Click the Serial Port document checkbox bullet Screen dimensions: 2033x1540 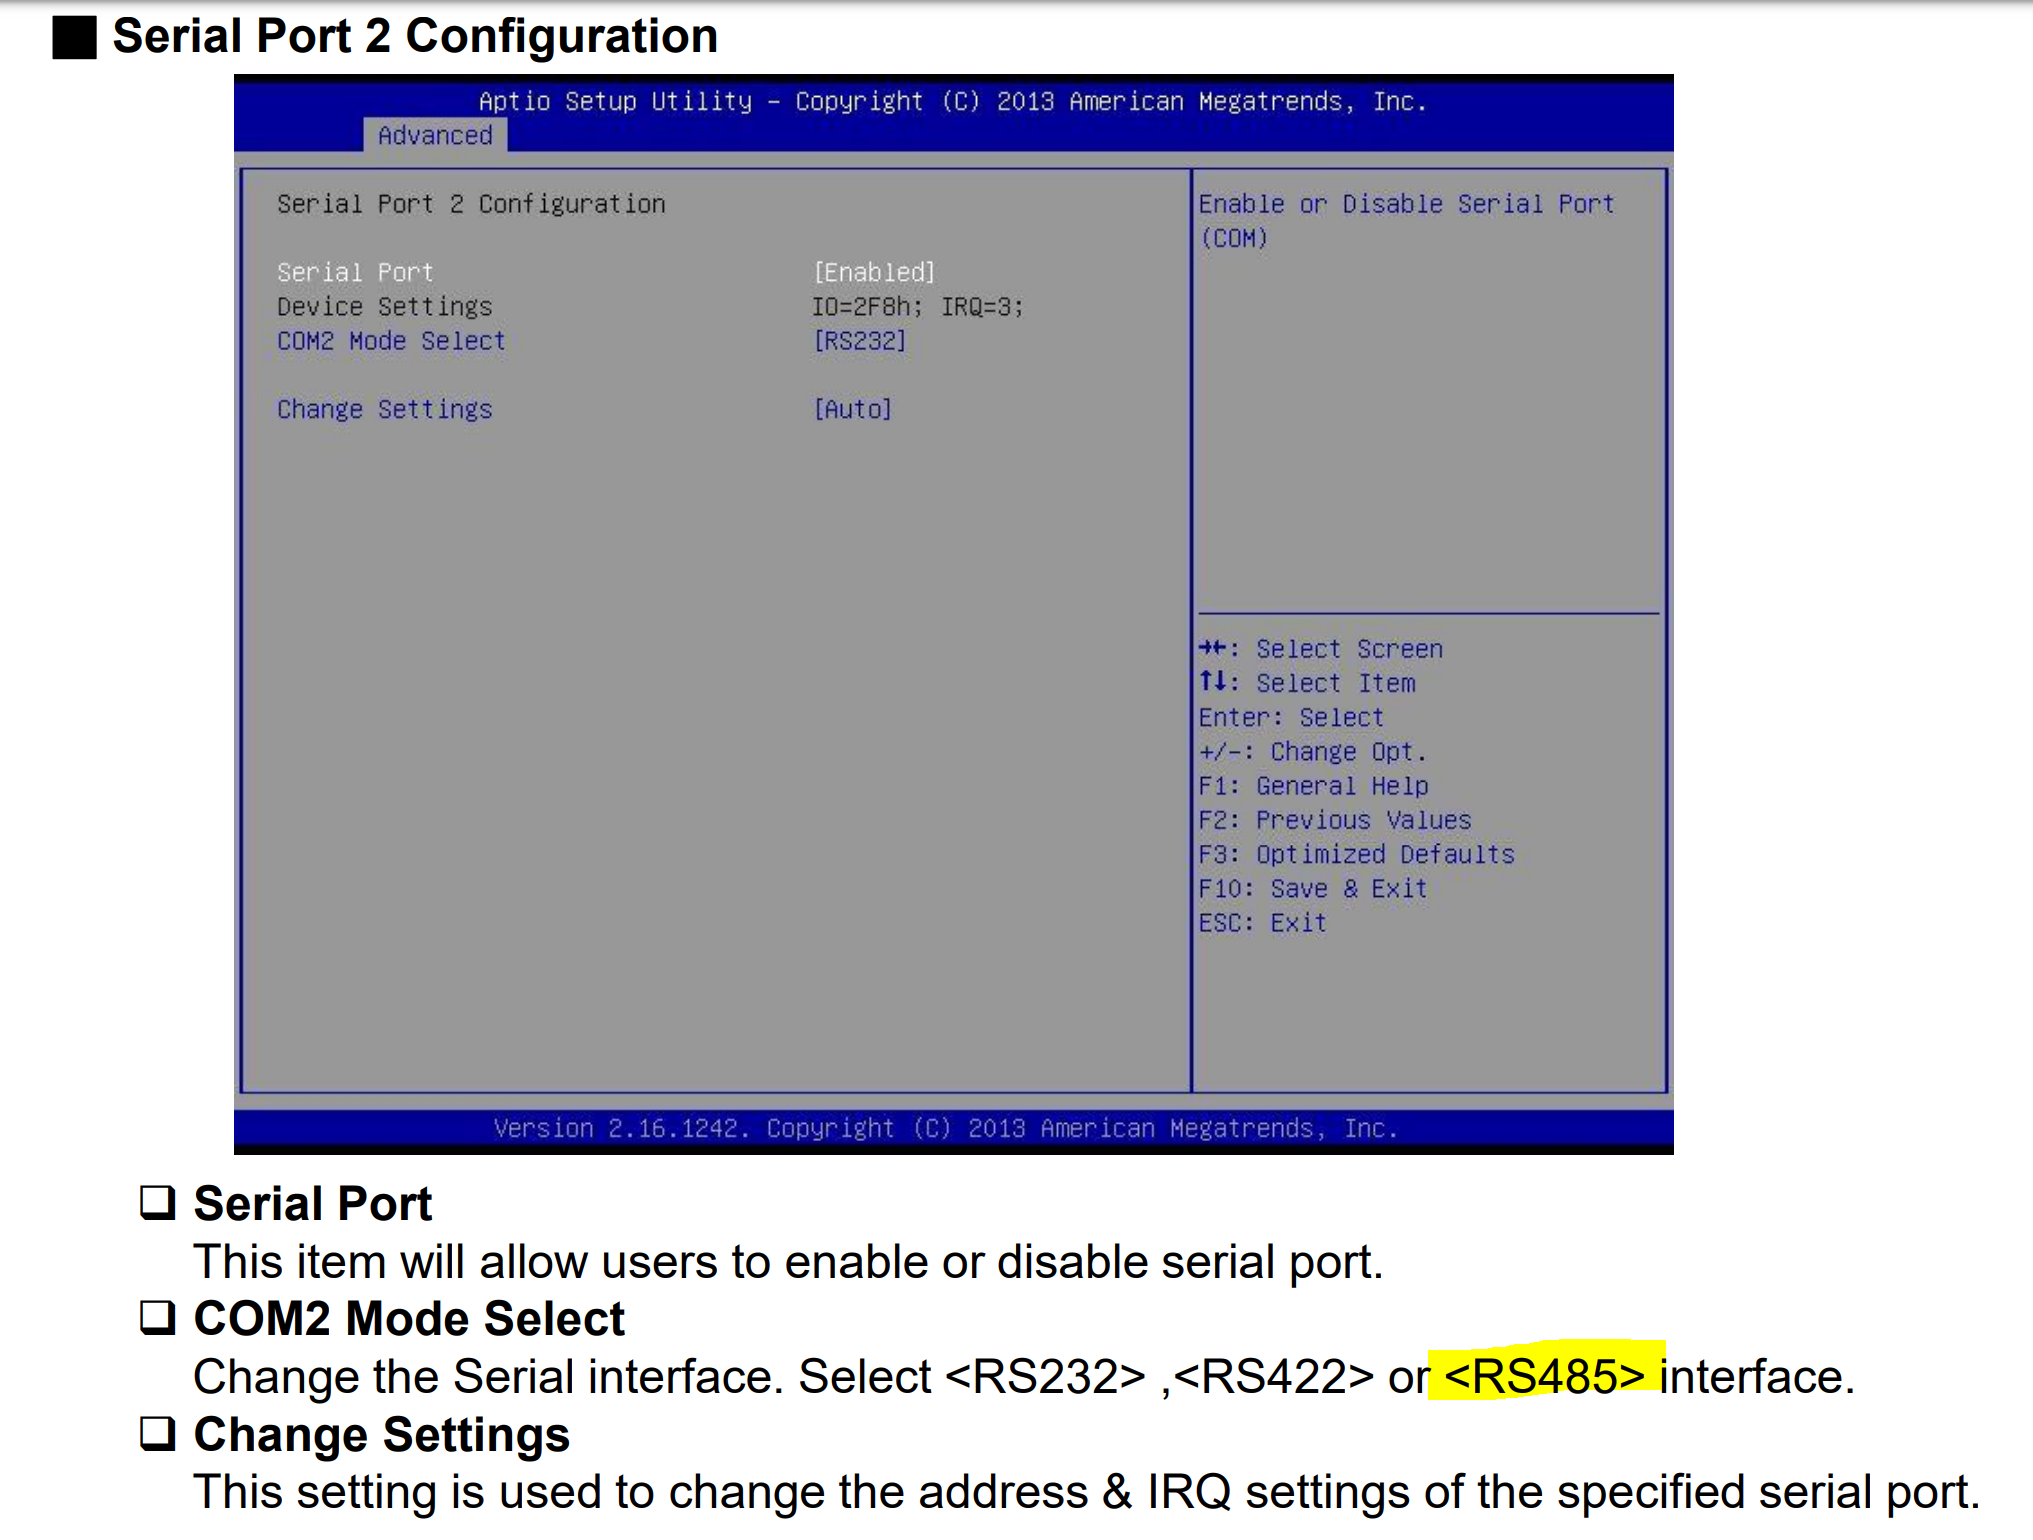tap(158, 1202)
